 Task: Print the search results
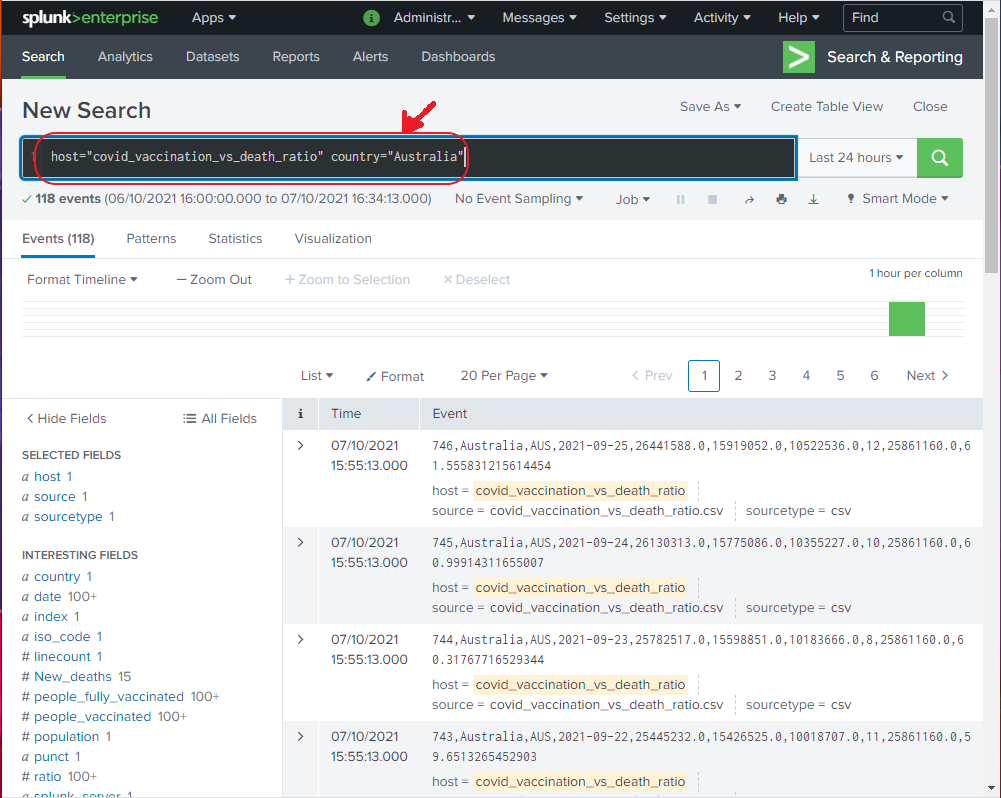point(781,199)
